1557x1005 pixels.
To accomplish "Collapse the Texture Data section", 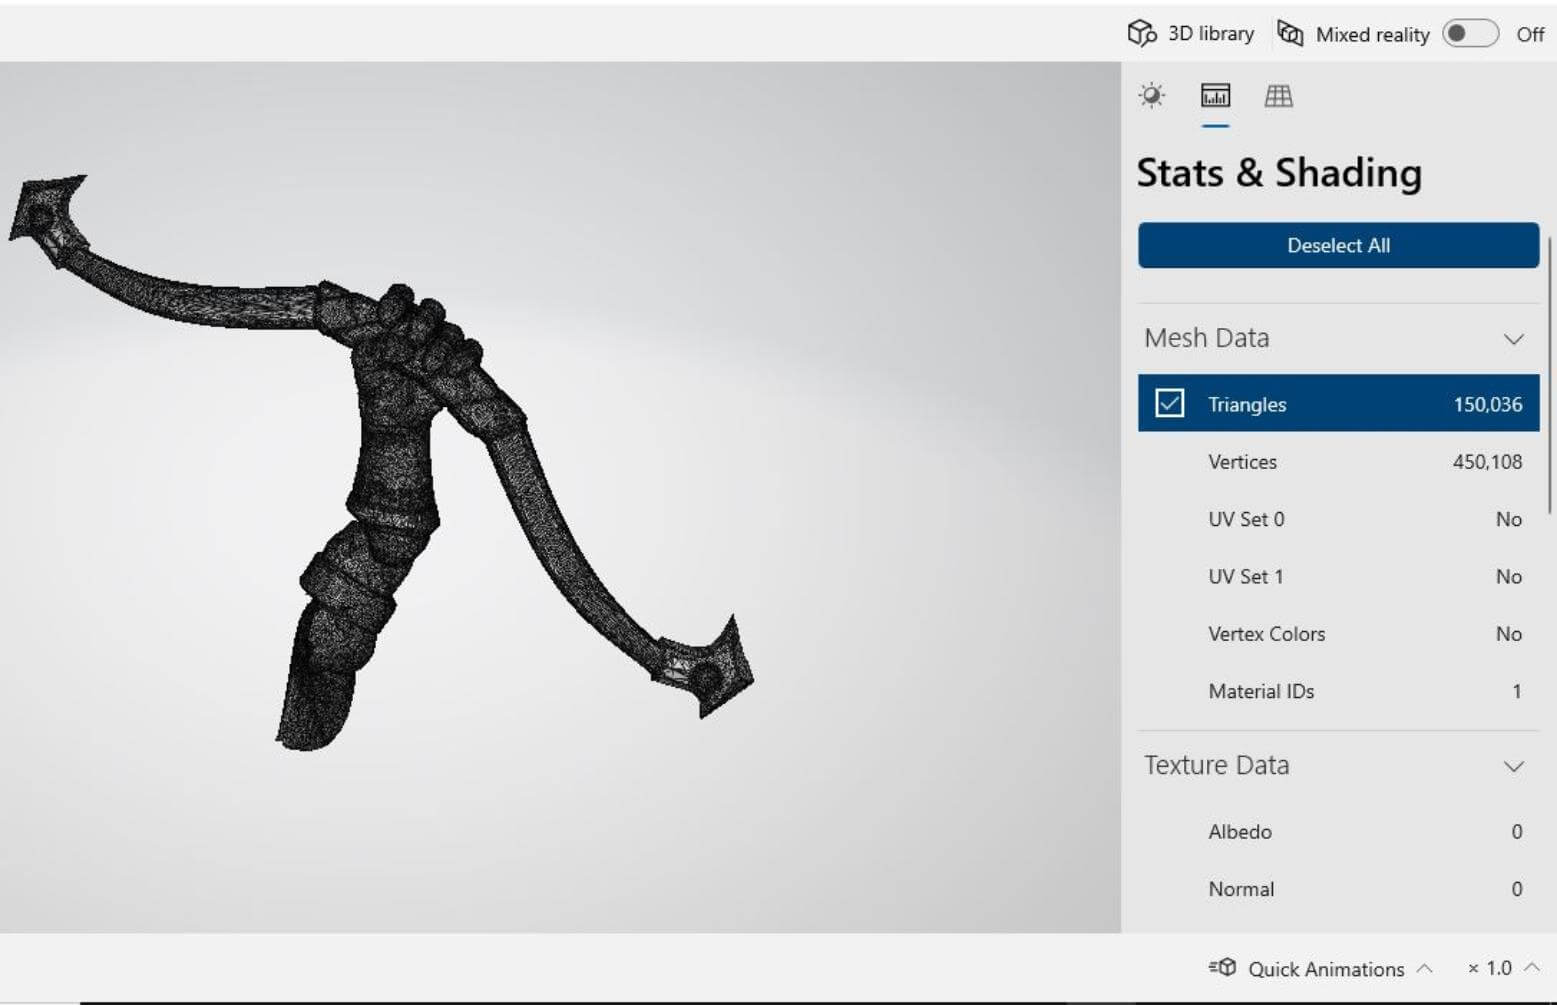I will pyautogui.click(x=1513, y=767).
